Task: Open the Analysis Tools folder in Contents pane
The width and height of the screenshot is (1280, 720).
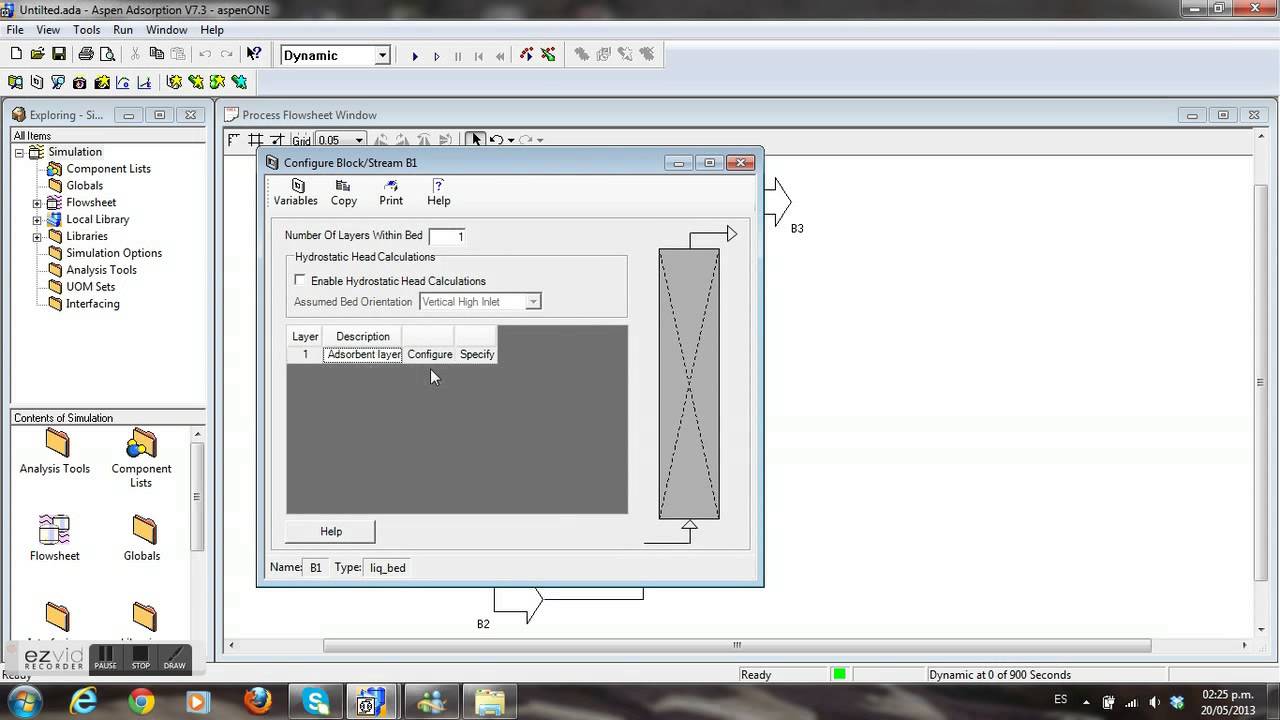Action: 56,453
